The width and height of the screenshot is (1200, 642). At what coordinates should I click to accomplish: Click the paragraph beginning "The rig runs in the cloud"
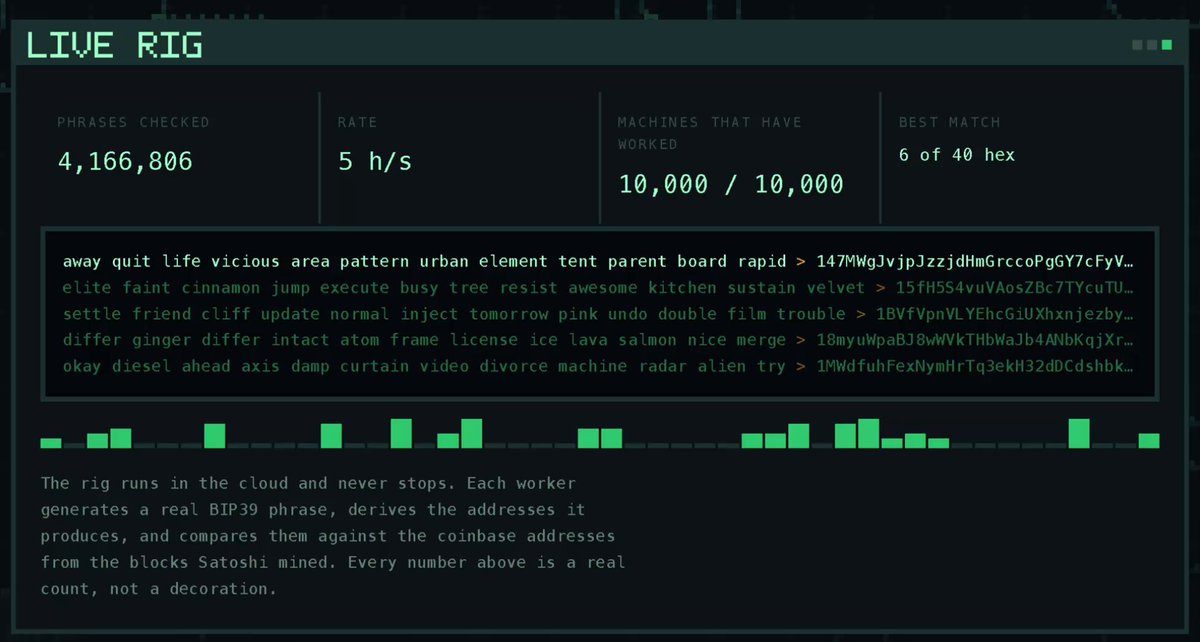pyautogui.click(x=333, y=536)
